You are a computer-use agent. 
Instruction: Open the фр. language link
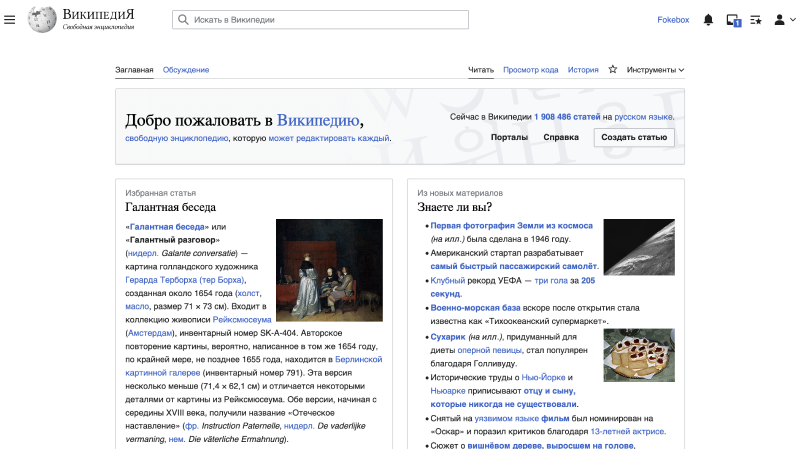click(191, 426)
